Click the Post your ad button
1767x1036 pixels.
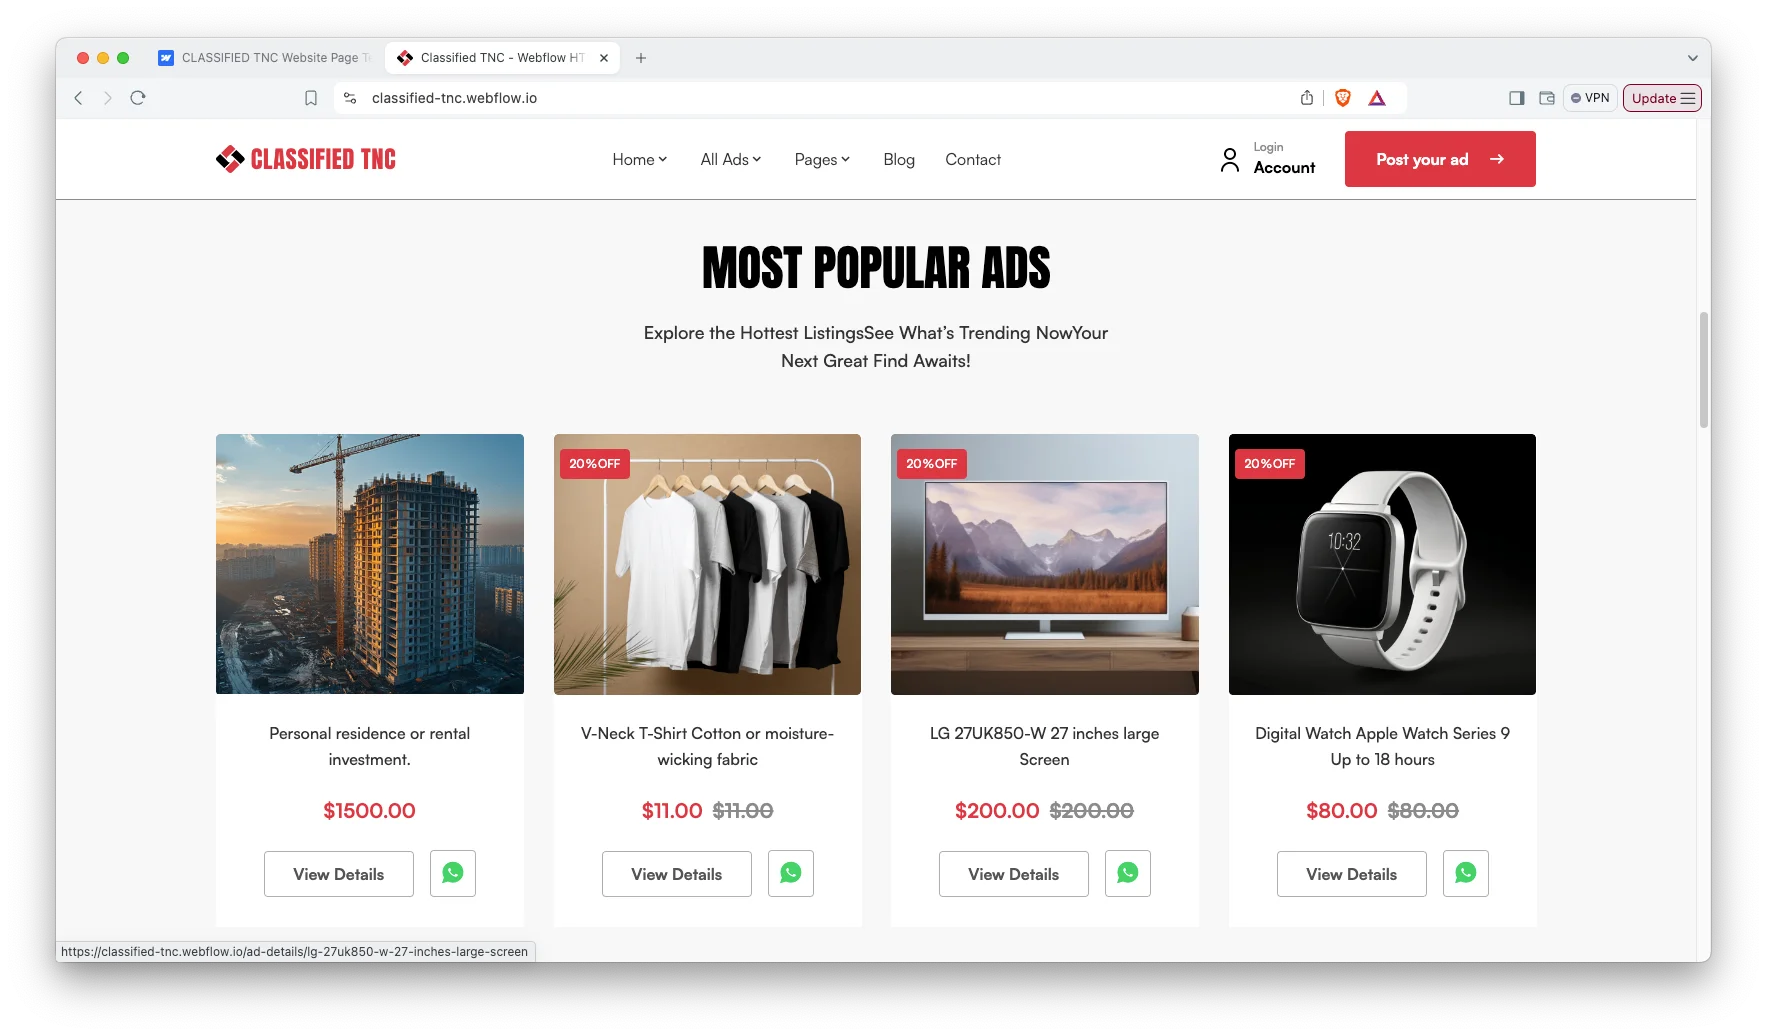pos(1440,159)
